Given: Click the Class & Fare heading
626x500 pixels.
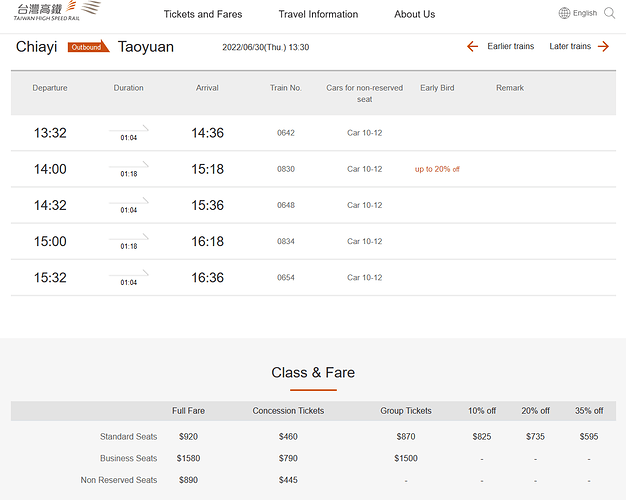Looking at the screenshot, I should 313,373.
